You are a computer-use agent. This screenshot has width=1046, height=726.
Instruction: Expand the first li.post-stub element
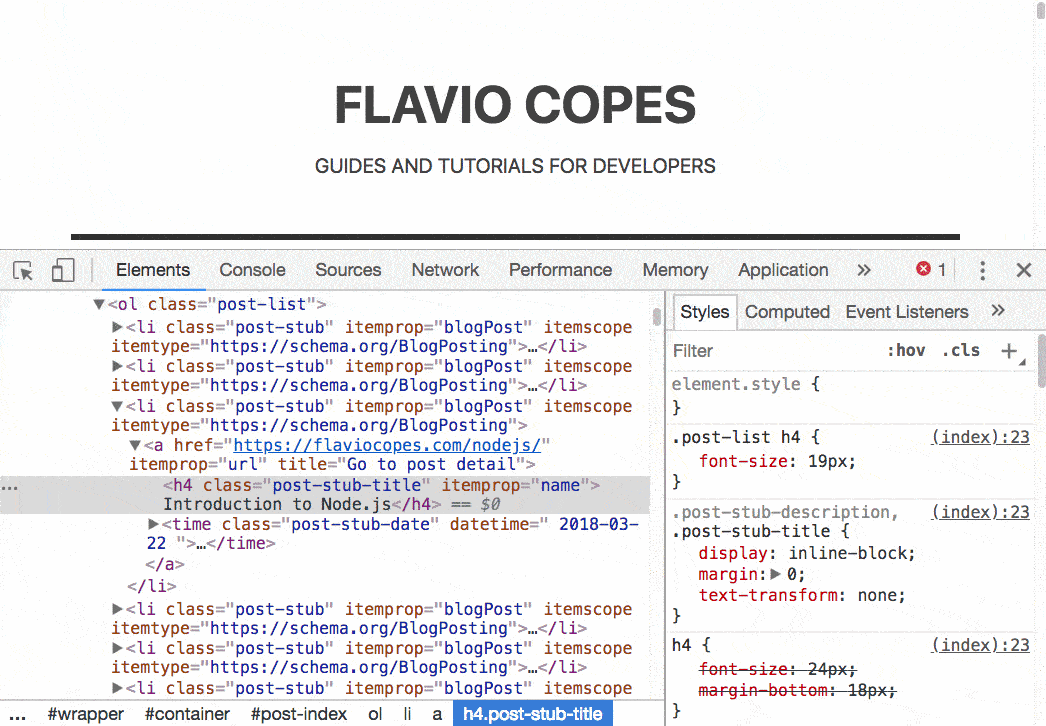tap(117, 326)
